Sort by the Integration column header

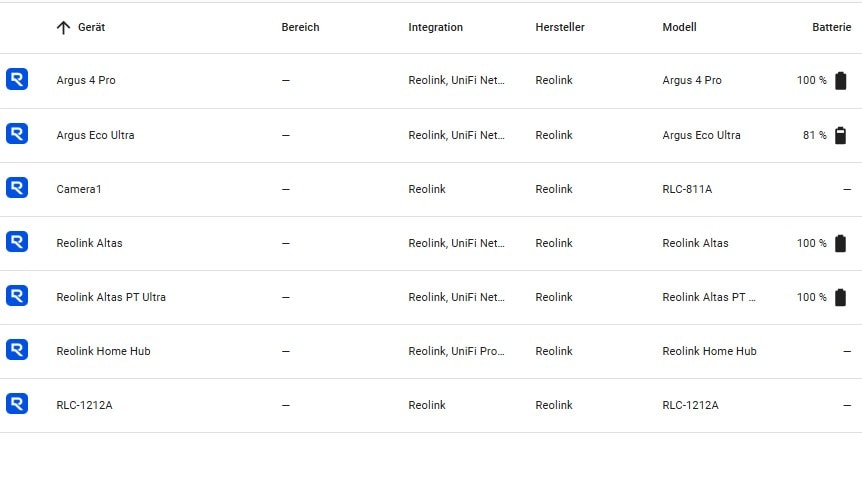(435, 27)
